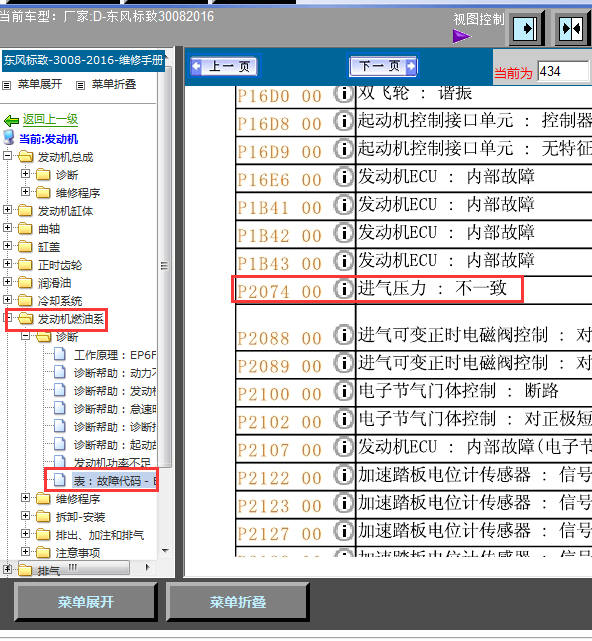This screenshot has height=641, width=592.
Task: Click the current page number field
Action: pos(563,72)
